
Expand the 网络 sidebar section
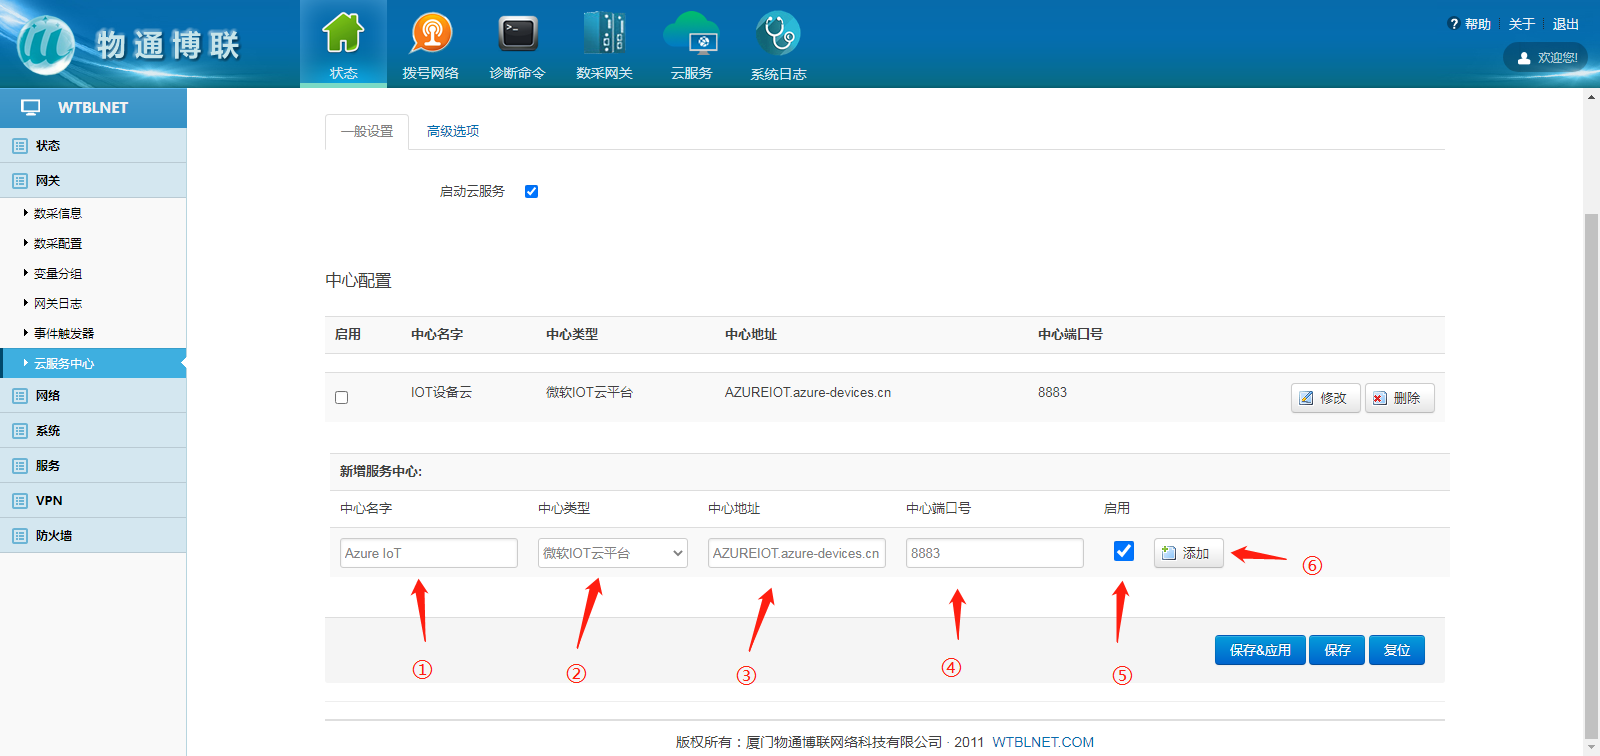pos(48,396)
